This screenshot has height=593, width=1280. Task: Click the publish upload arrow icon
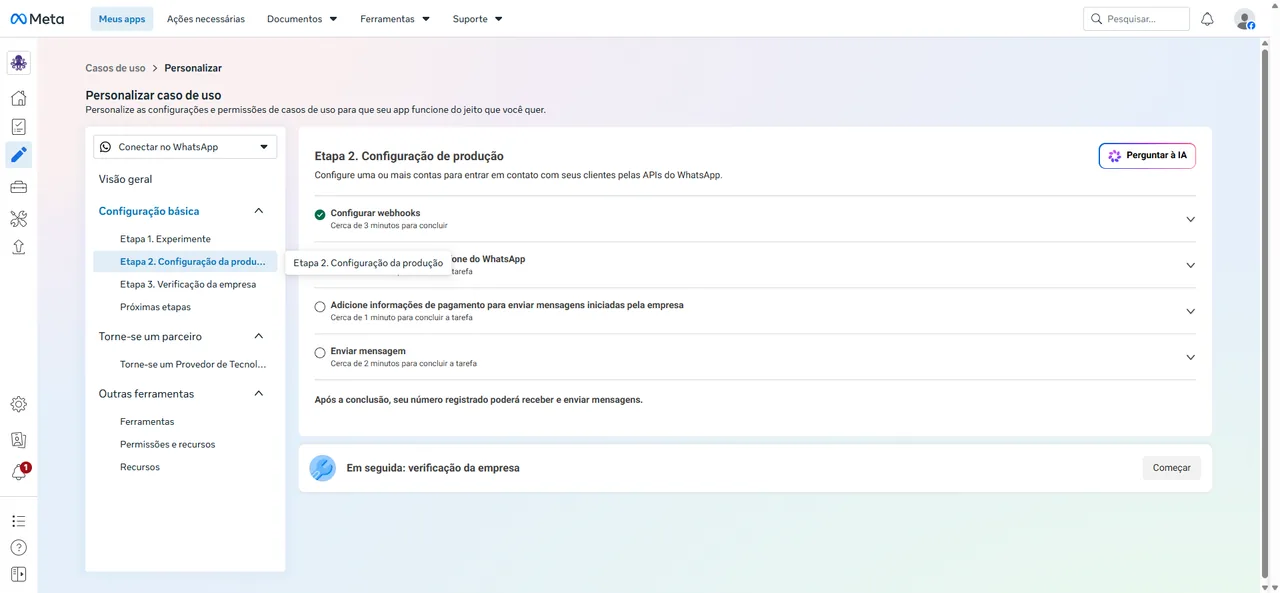tap(19, 247)
